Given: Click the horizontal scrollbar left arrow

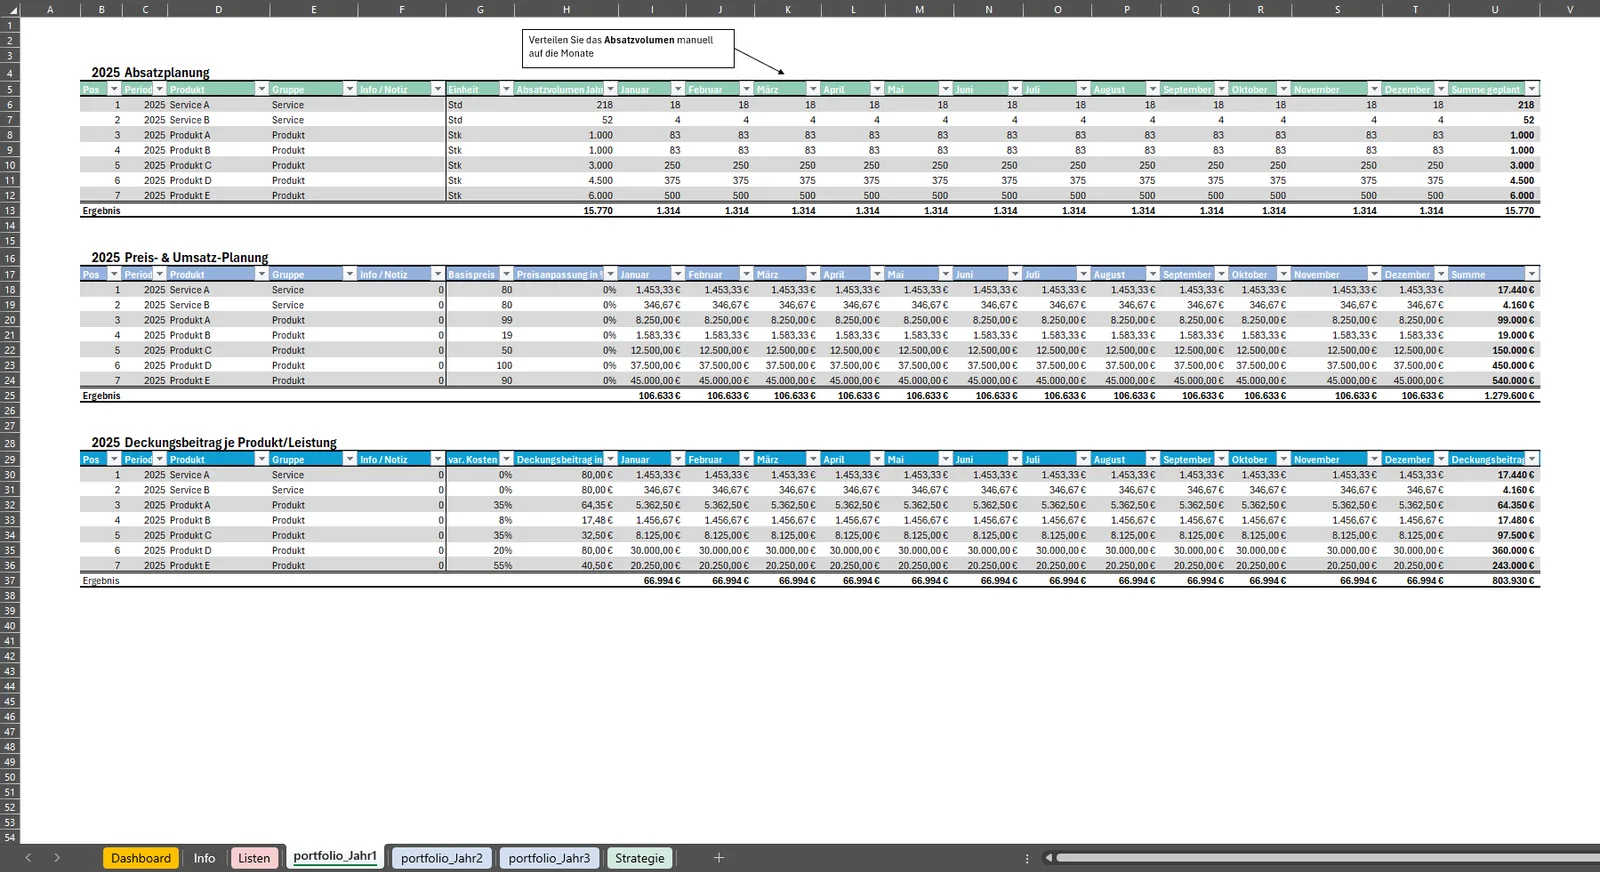Looking at the screenshot, I should click(1048, 858).
